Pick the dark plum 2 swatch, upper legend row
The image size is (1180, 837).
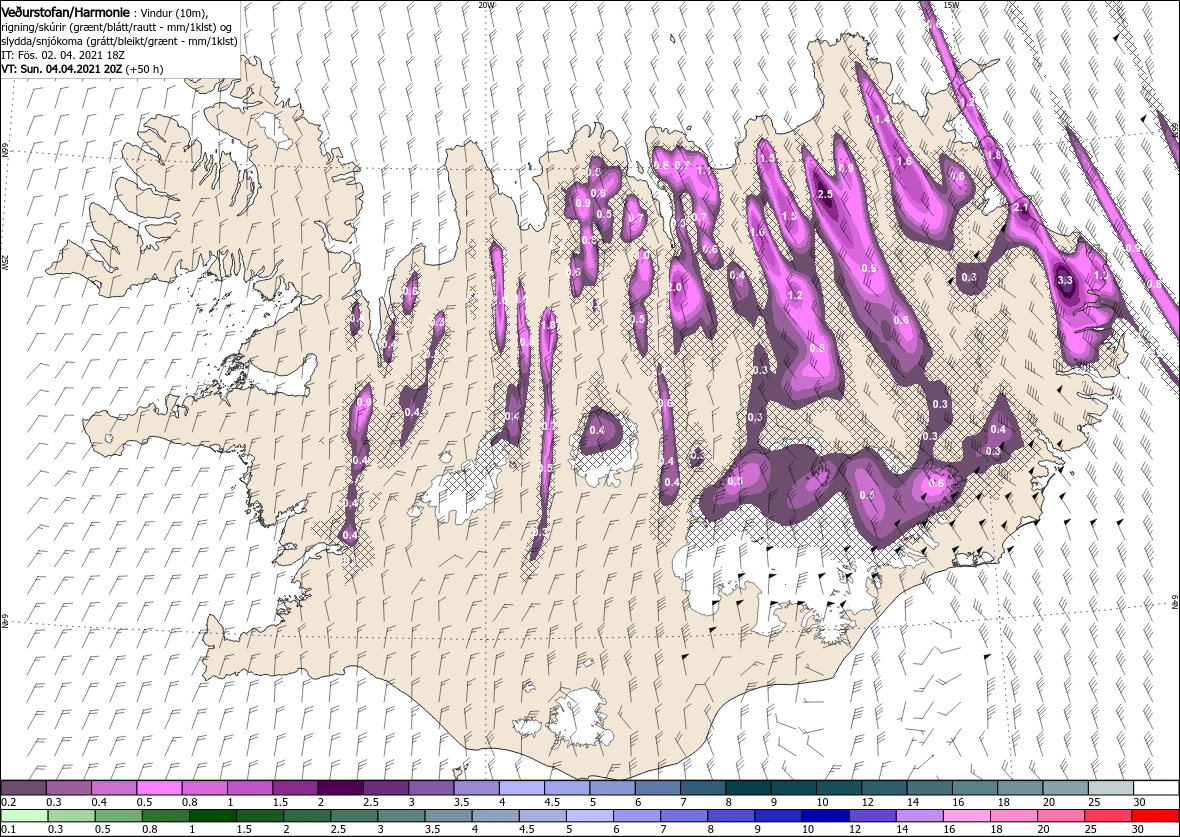click(340, 788)
